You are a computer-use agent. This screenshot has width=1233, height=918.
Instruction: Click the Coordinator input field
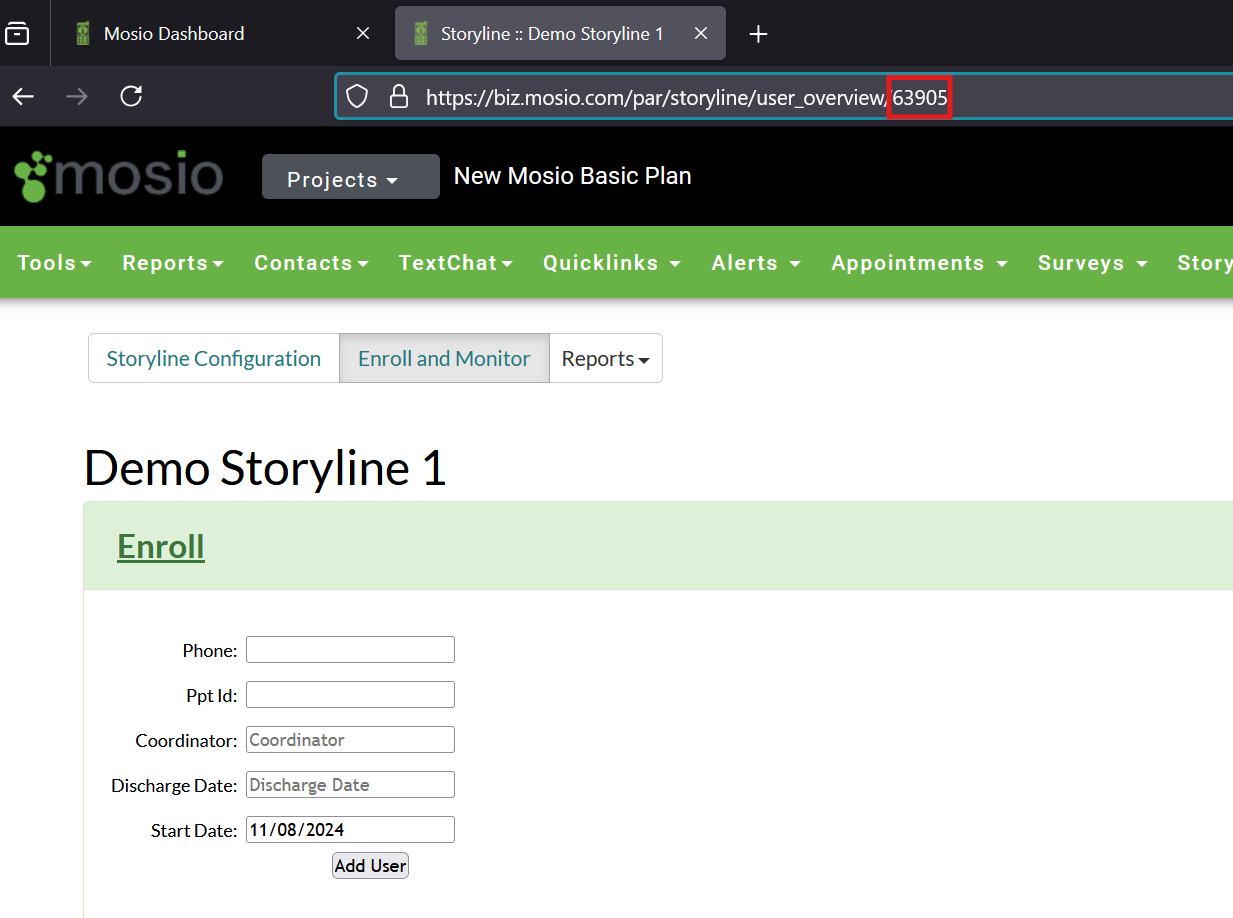(x=350, y=740)
